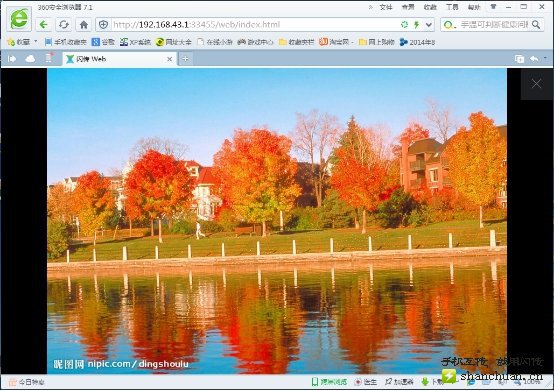The image size is (554, 391).
Task: Click the 100% zoom control in status bar
Action: click(x=527, y=382)
